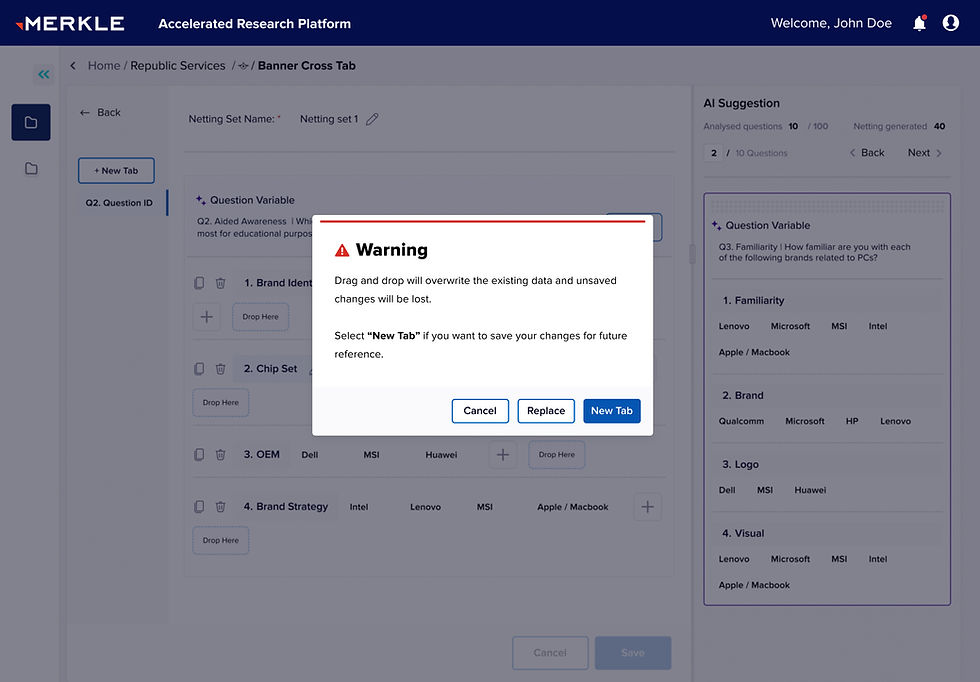Click Drop Here zone in Brand Ident row
980x682 pixels.
(261, 317)
